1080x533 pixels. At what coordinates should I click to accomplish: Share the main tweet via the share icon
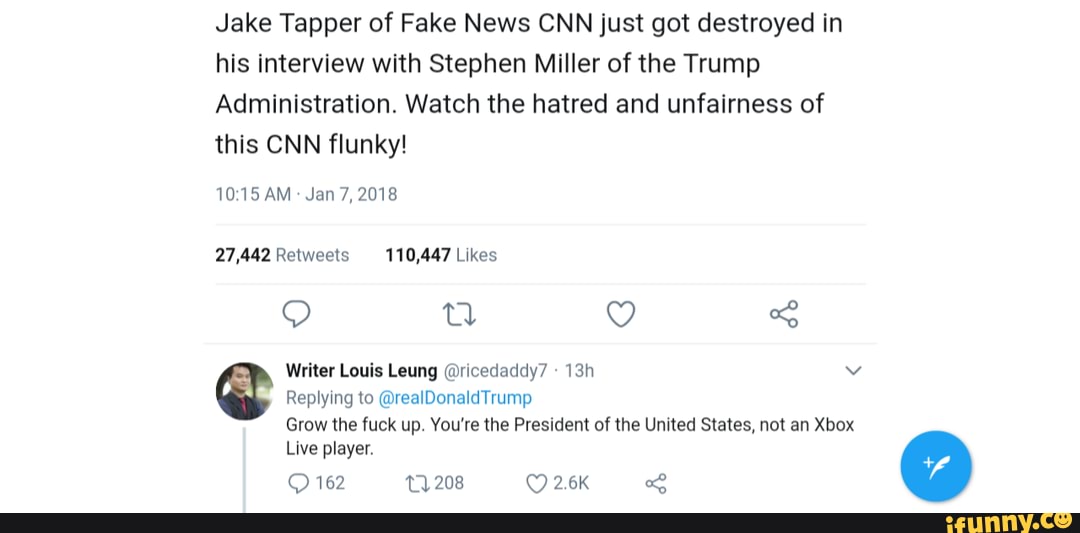point(784,315)
